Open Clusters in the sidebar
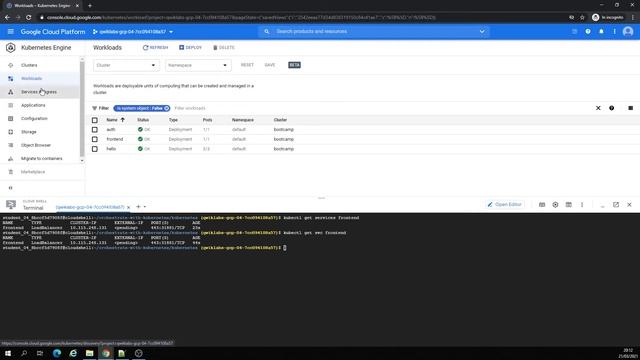 pyautogui.click(x=29, y=65)
